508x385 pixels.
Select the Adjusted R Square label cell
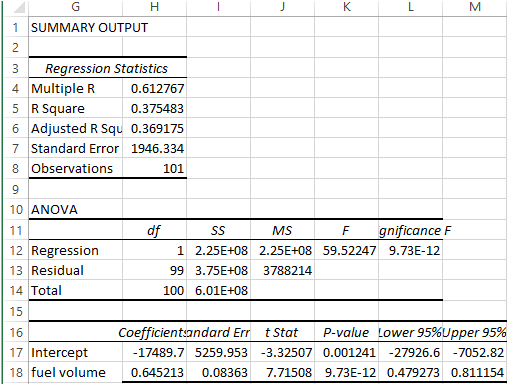click(x=76, y=128)
